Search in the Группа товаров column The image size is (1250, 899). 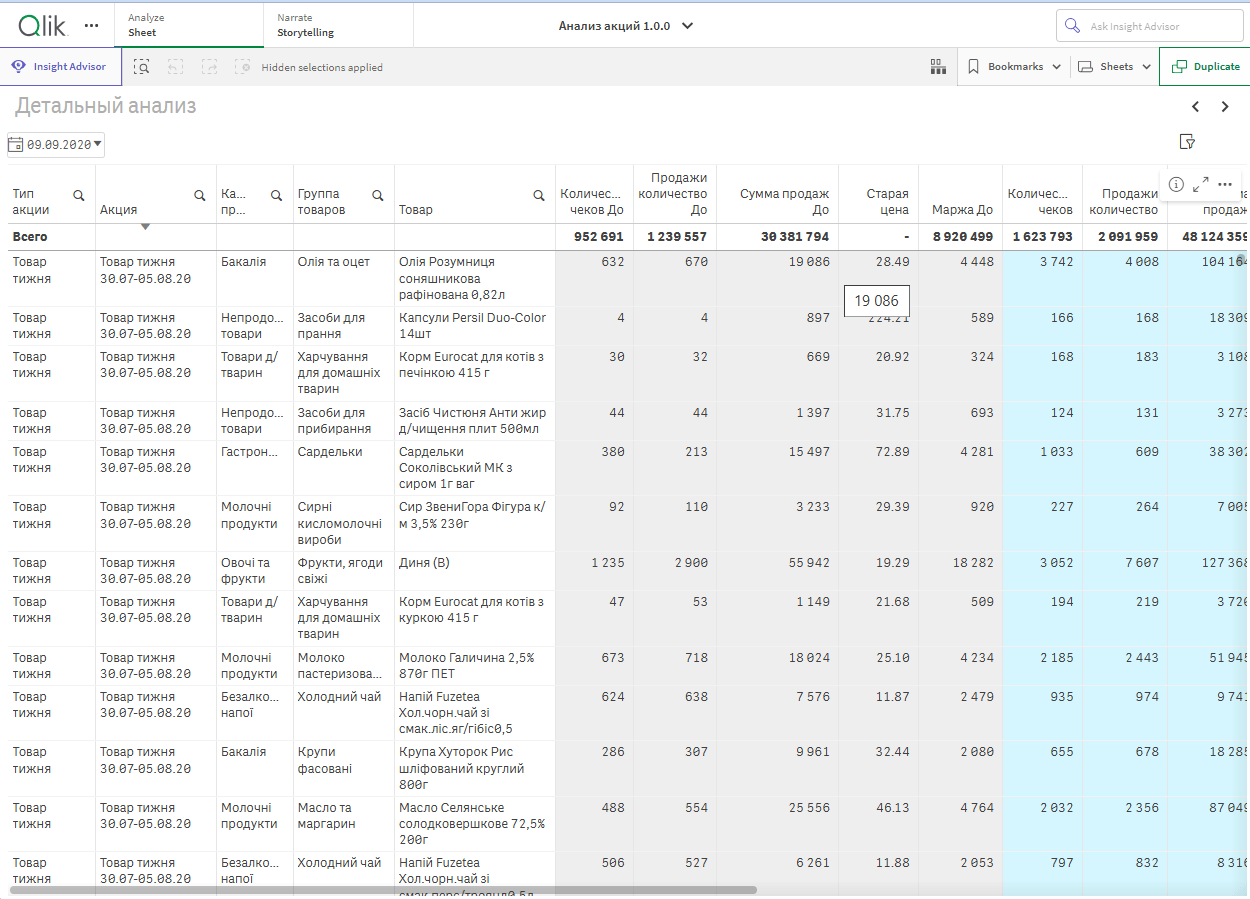(x=378, y=195)
